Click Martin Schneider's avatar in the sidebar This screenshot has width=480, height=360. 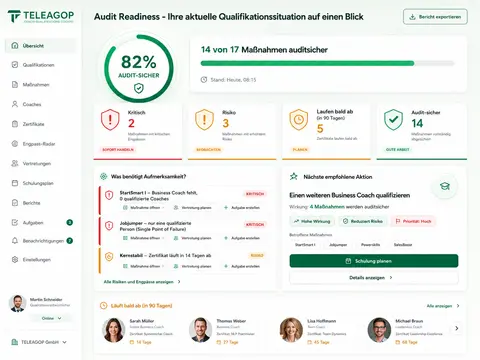(x=17, y=303)
